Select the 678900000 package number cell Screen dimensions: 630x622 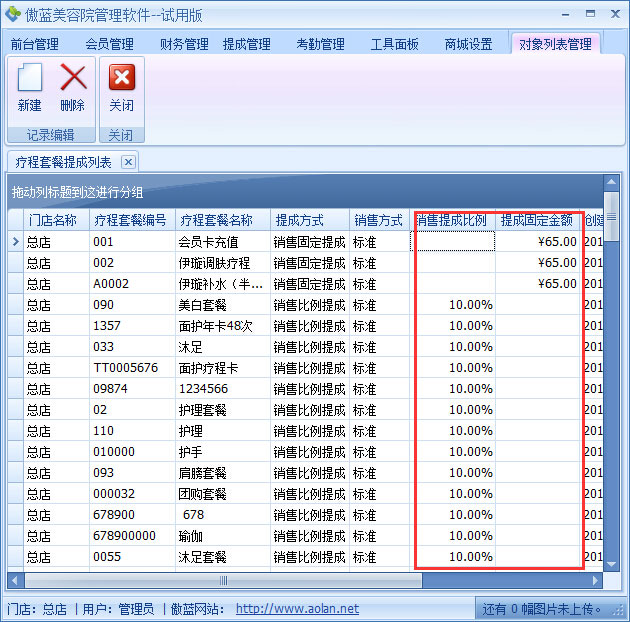click(132, 535)
